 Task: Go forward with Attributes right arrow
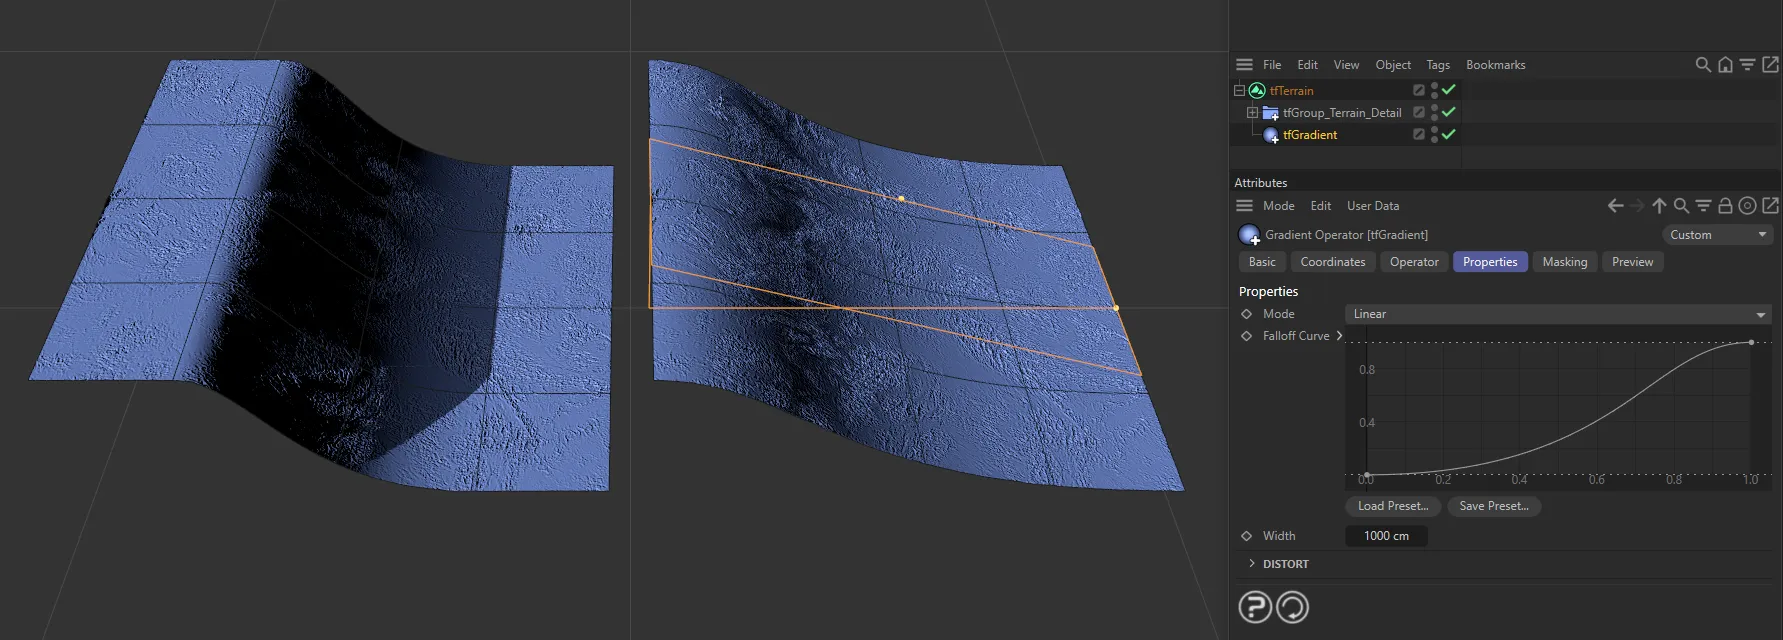click(x=1637, y=205)
